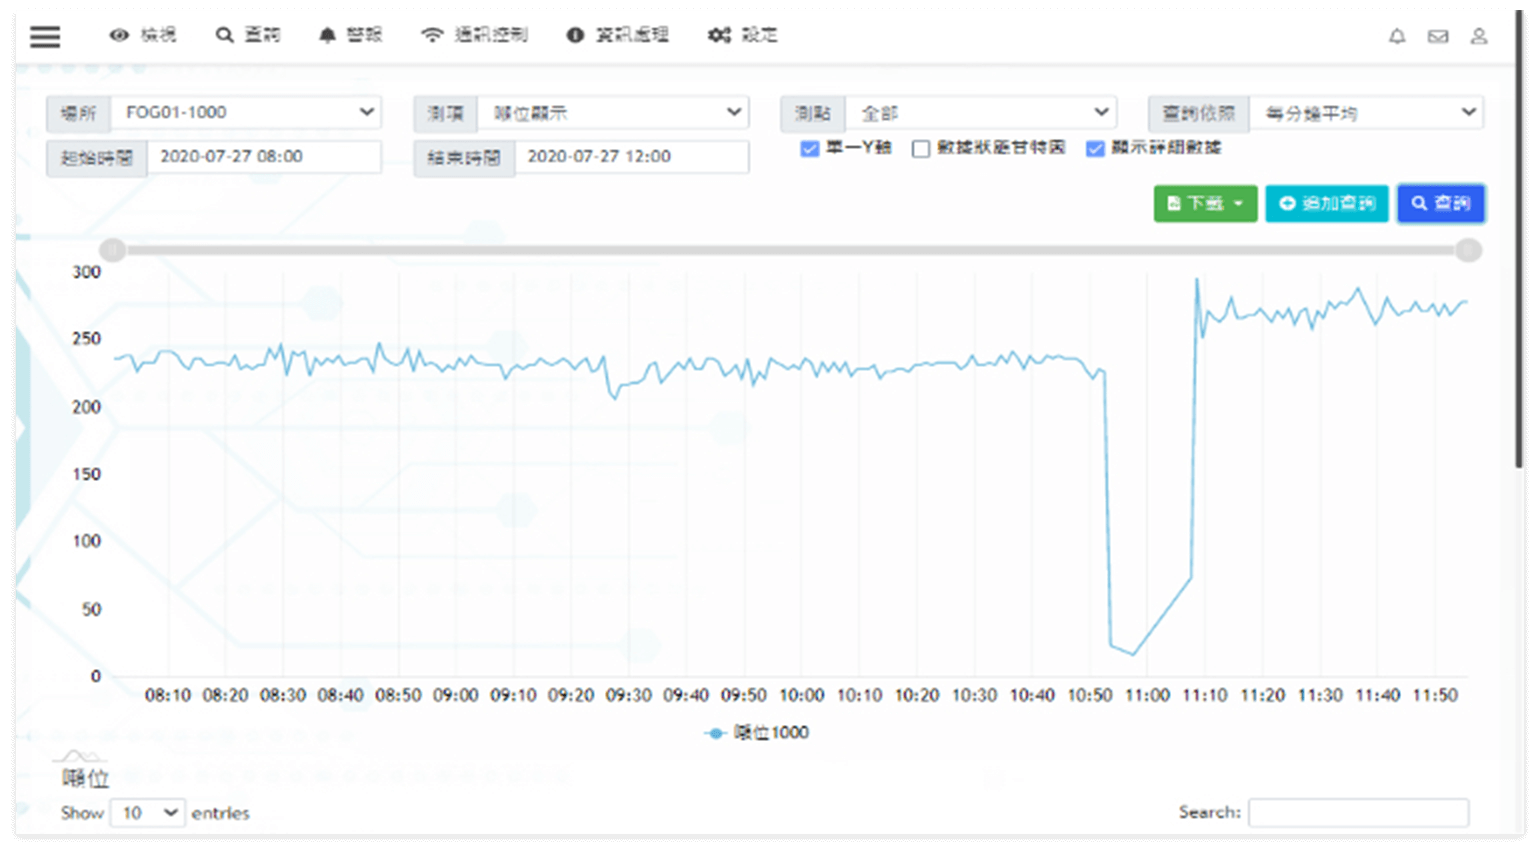The height and width of the screenshot is (856, 1540).
Task: Click the green 下載 download button
Action: [1205, 203]
